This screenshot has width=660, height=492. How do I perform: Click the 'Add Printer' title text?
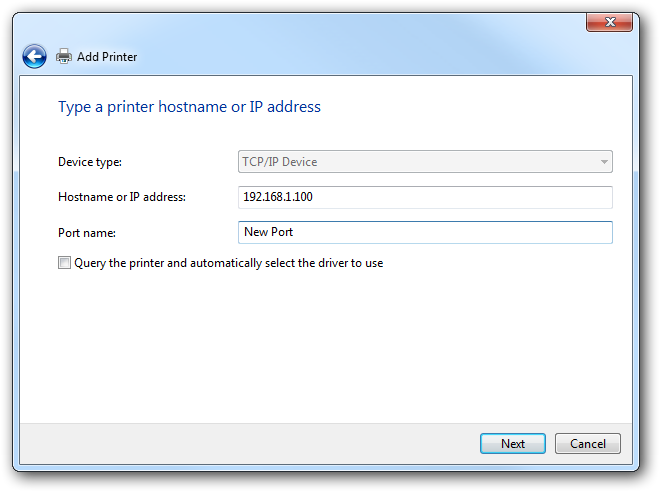[x=107, y=57]
